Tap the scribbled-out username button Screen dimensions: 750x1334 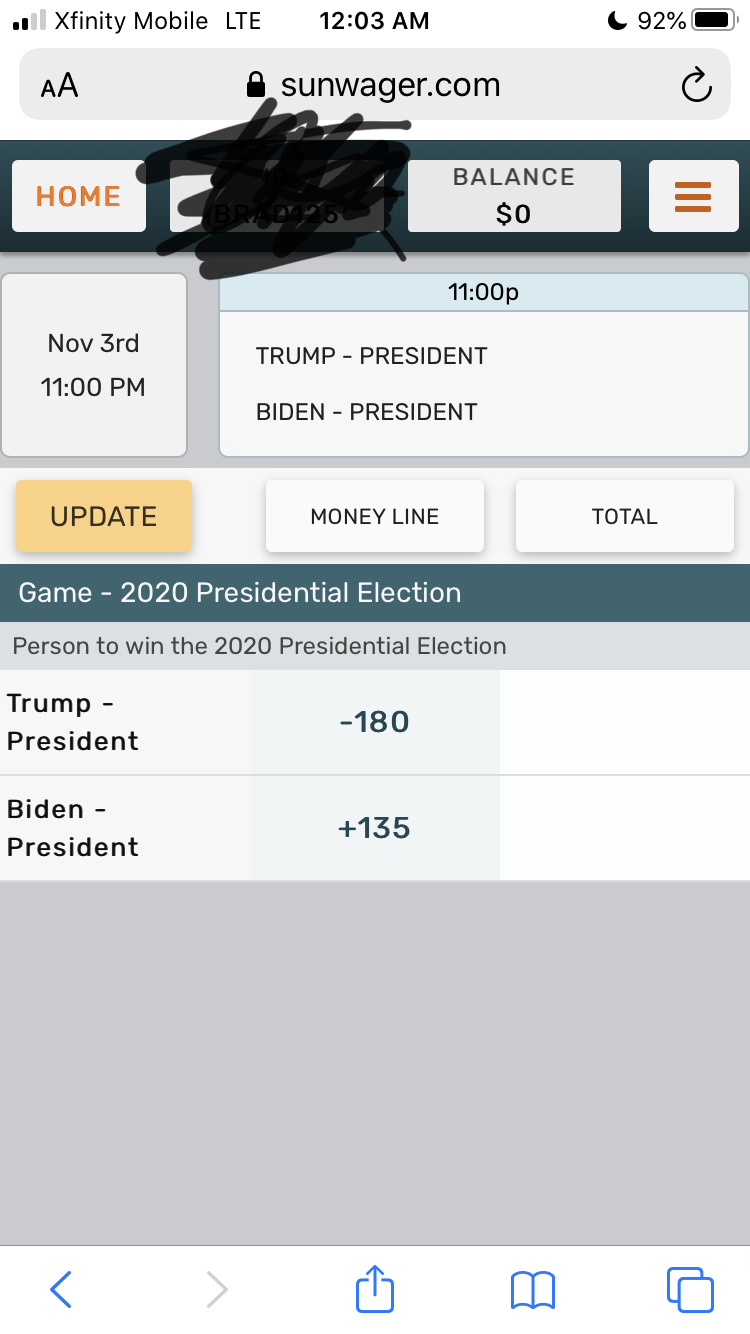click(x=277, y=198)
